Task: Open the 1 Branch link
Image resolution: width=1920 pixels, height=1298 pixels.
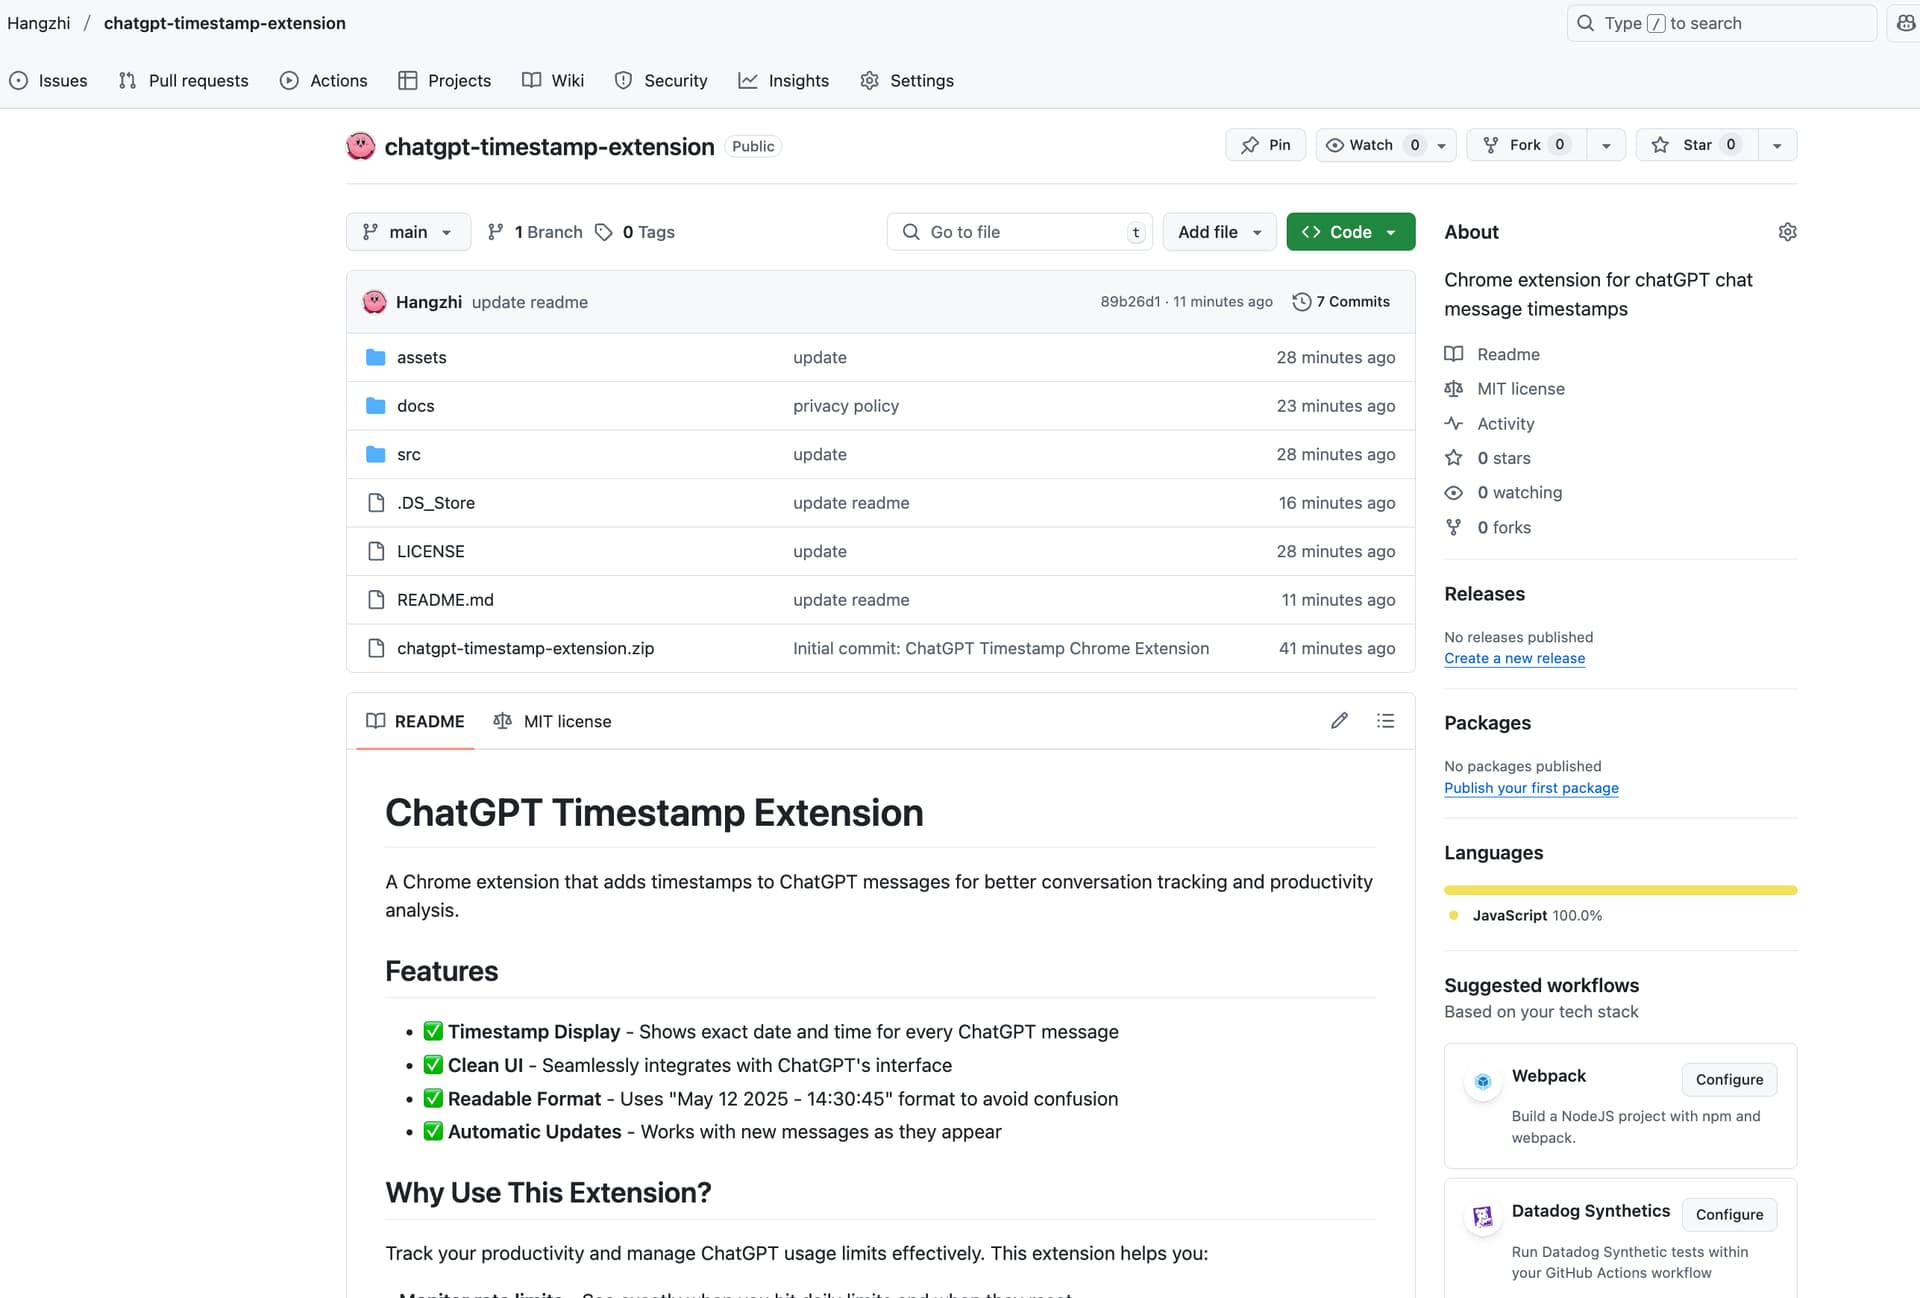Action: pyautogui.click(x=535, y=232)
